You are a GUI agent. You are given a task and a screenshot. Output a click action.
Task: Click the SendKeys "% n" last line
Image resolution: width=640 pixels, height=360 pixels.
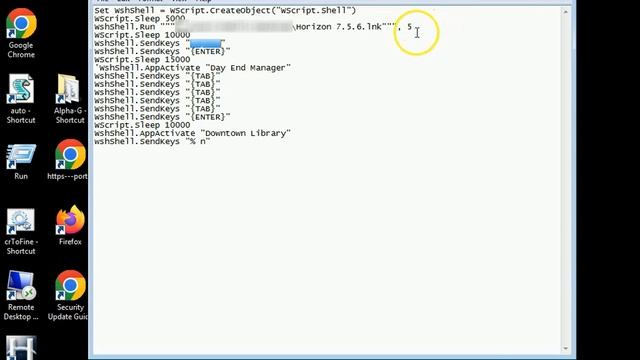pyautogui.click(x=152, y=141)
